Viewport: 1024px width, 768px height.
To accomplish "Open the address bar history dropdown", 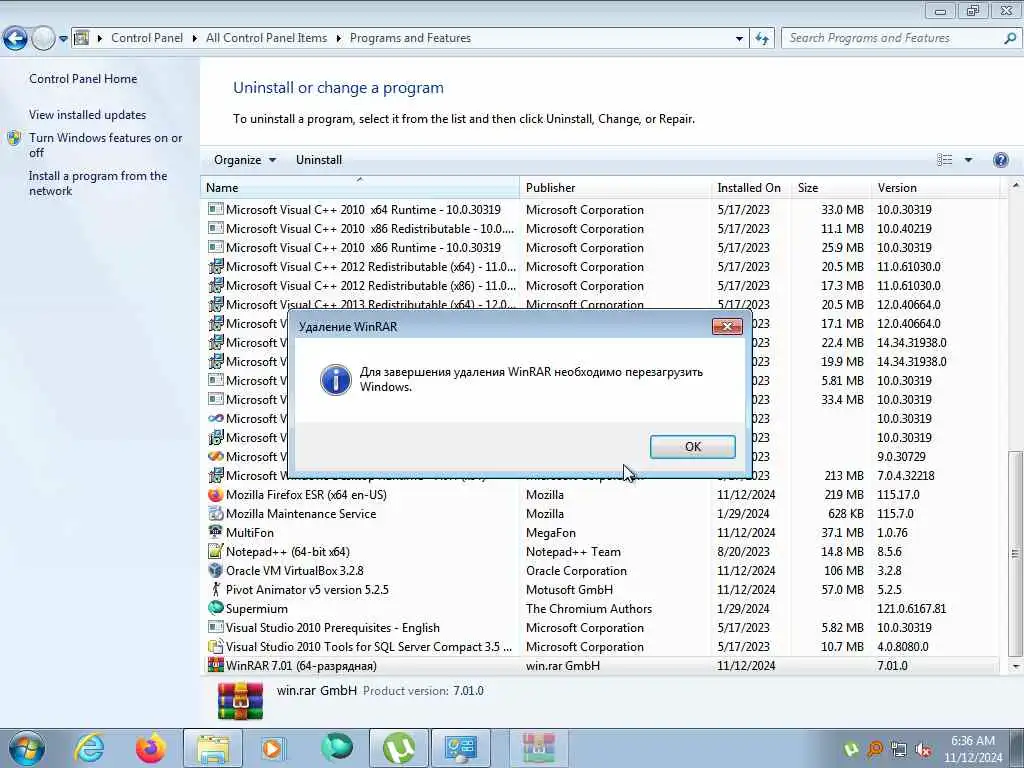I will 739,39.
